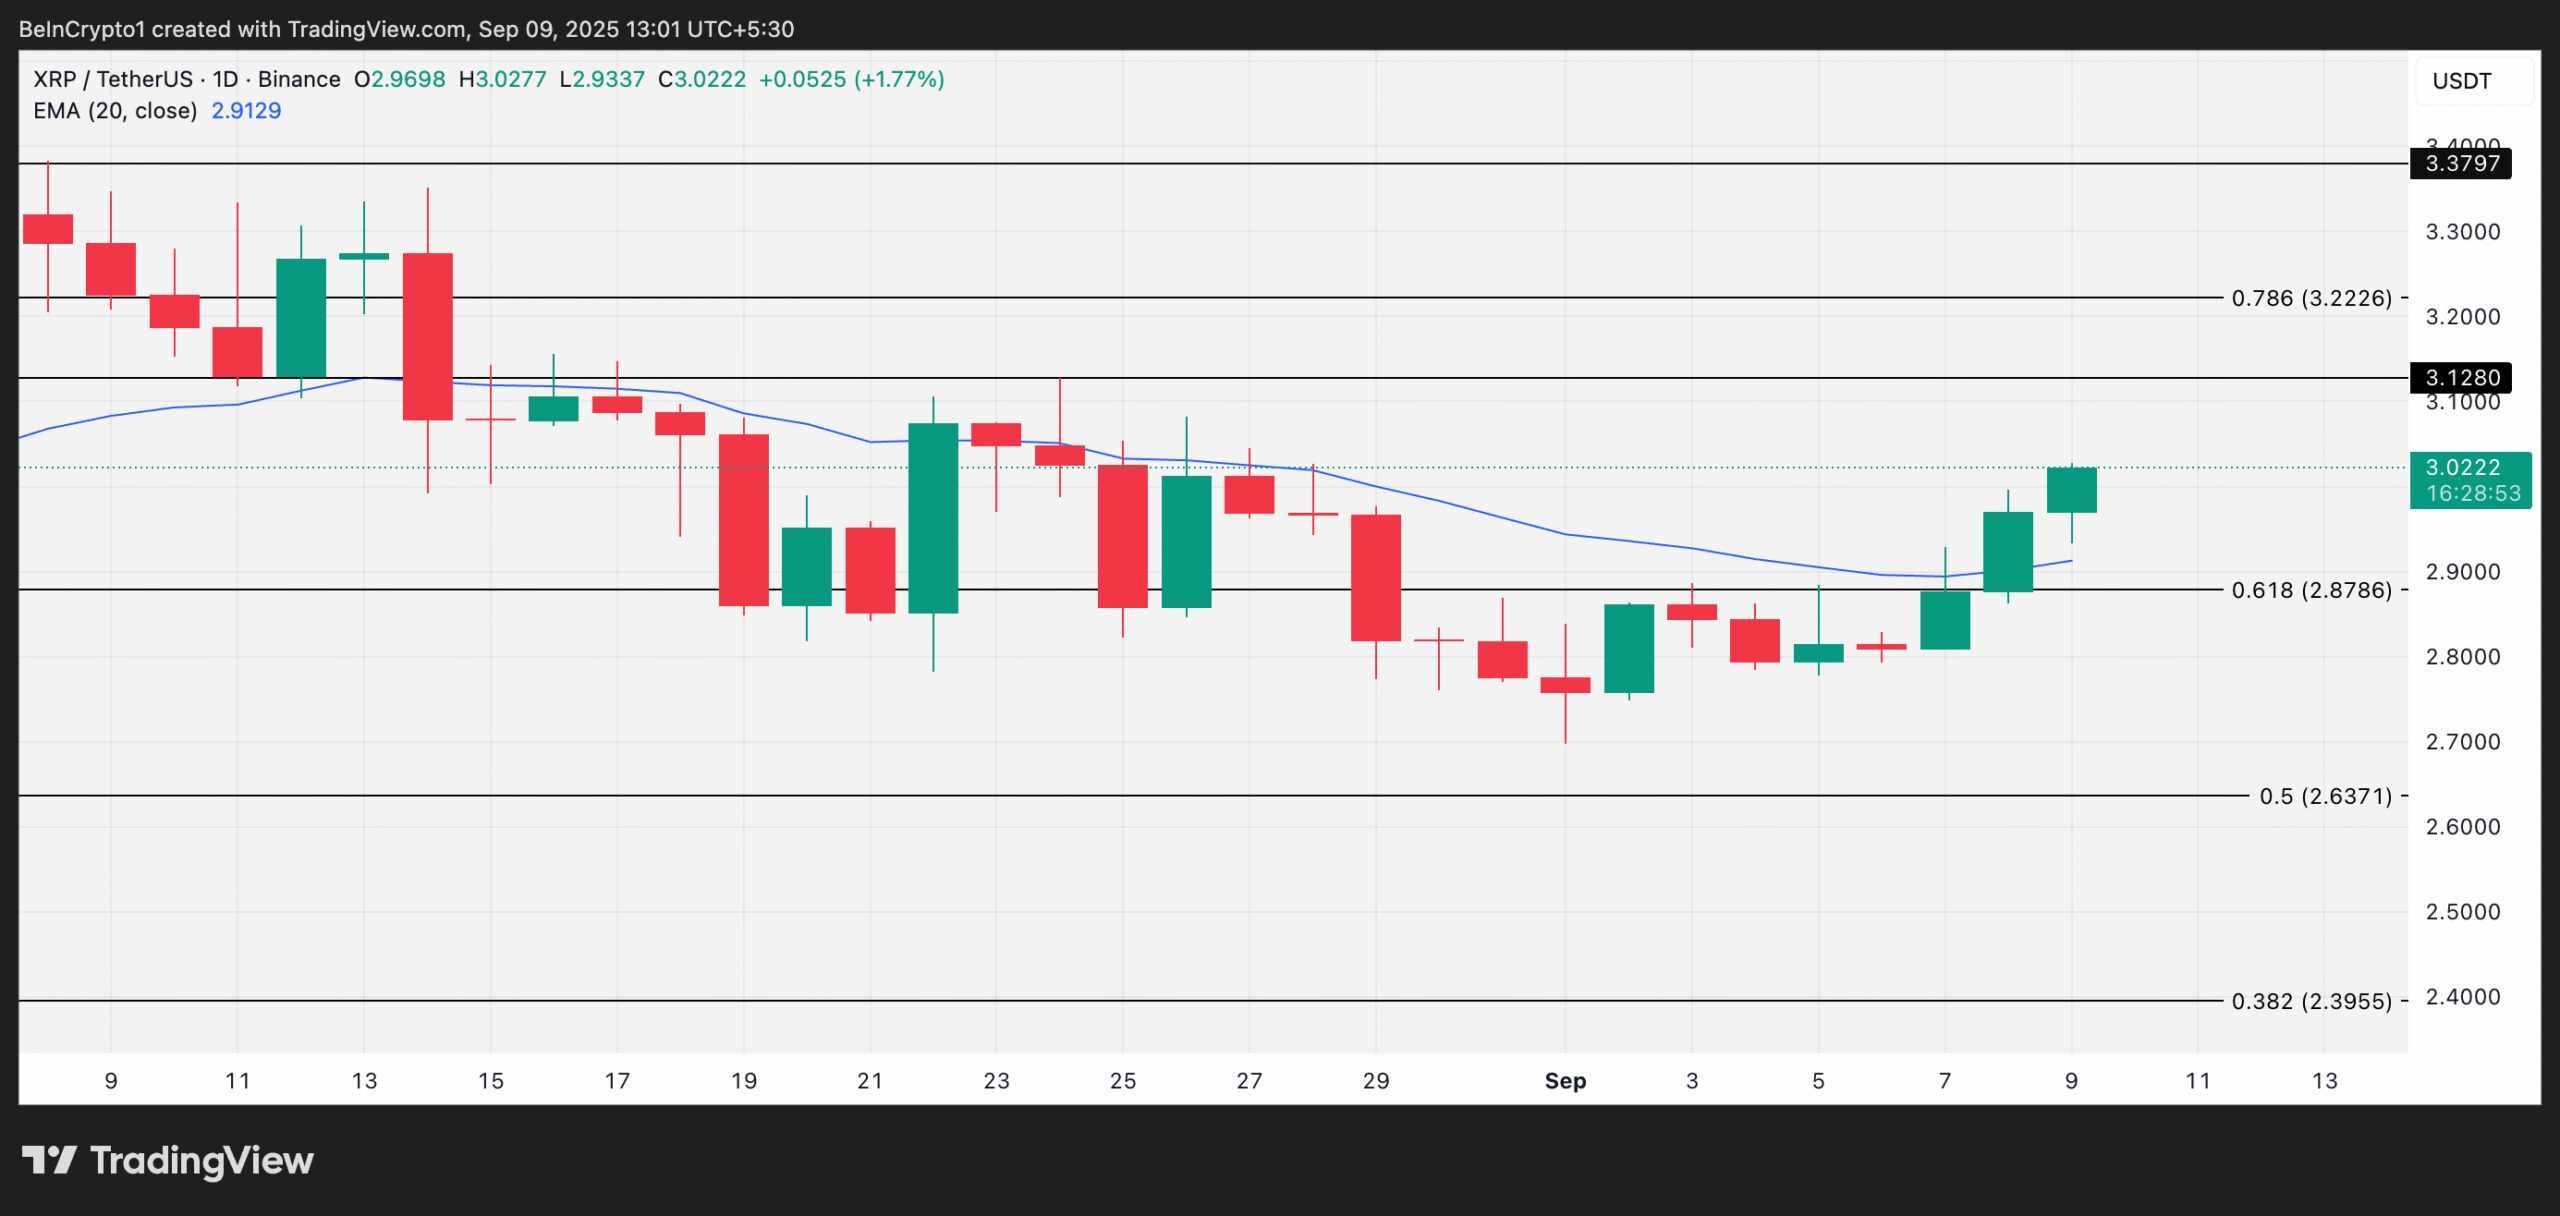Click the 0.786 (3.2226) Fibonacci label

(2311, 298)
